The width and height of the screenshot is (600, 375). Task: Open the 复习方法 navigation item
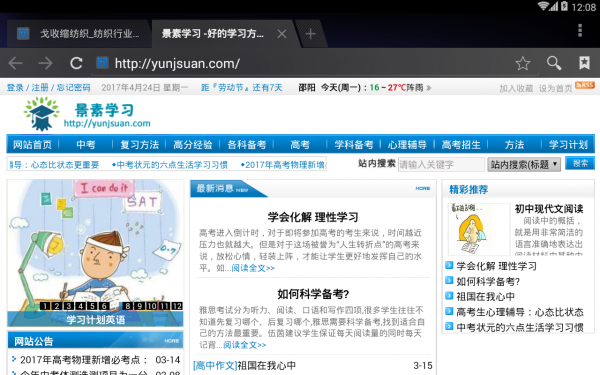[x=140, y=145]
